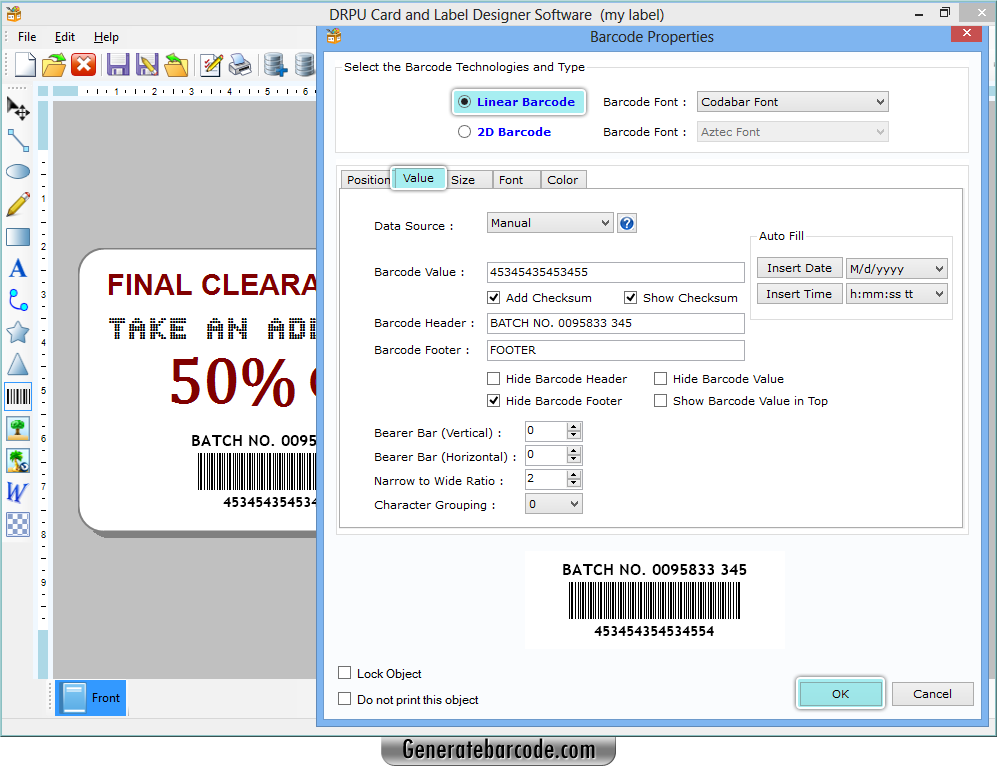The height and width of the screenshot is (766, 997).
Task: Select the 2D Barcode radio button
Action: (465, 132)
